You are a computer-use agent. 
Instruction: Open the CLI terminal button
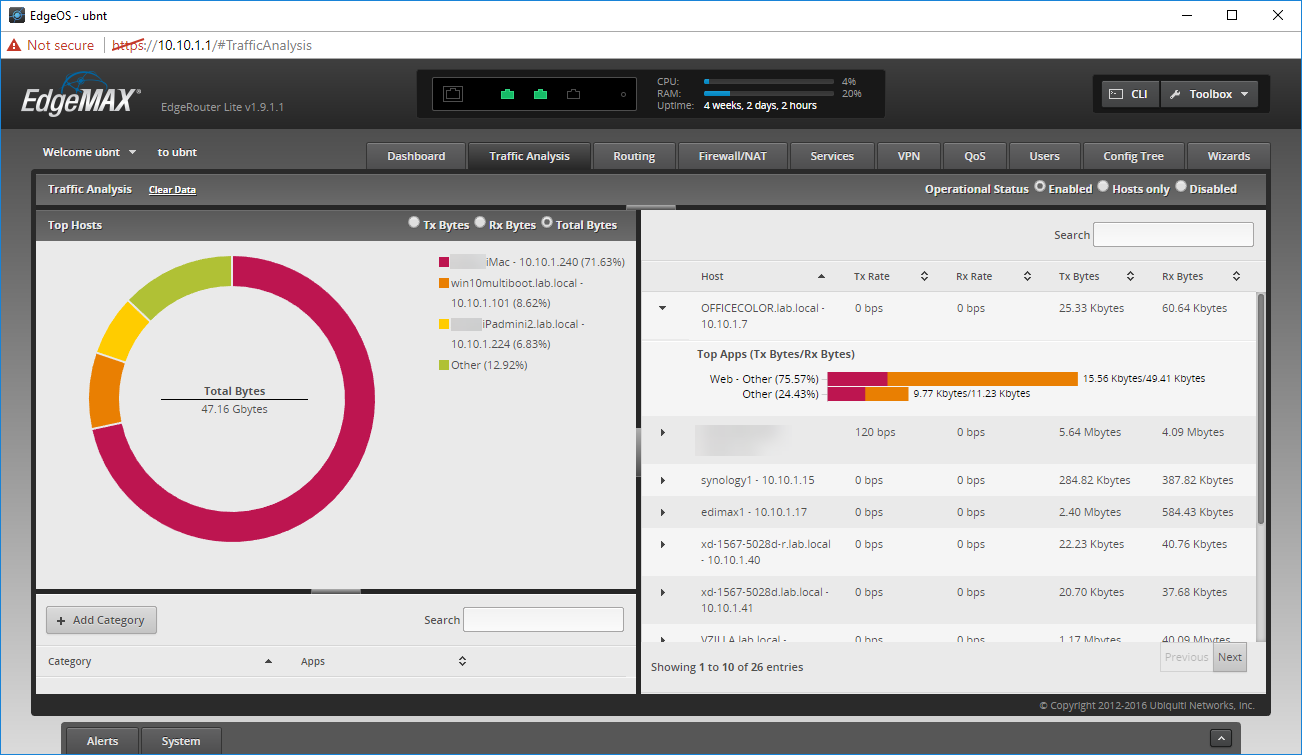(1130, 94)
